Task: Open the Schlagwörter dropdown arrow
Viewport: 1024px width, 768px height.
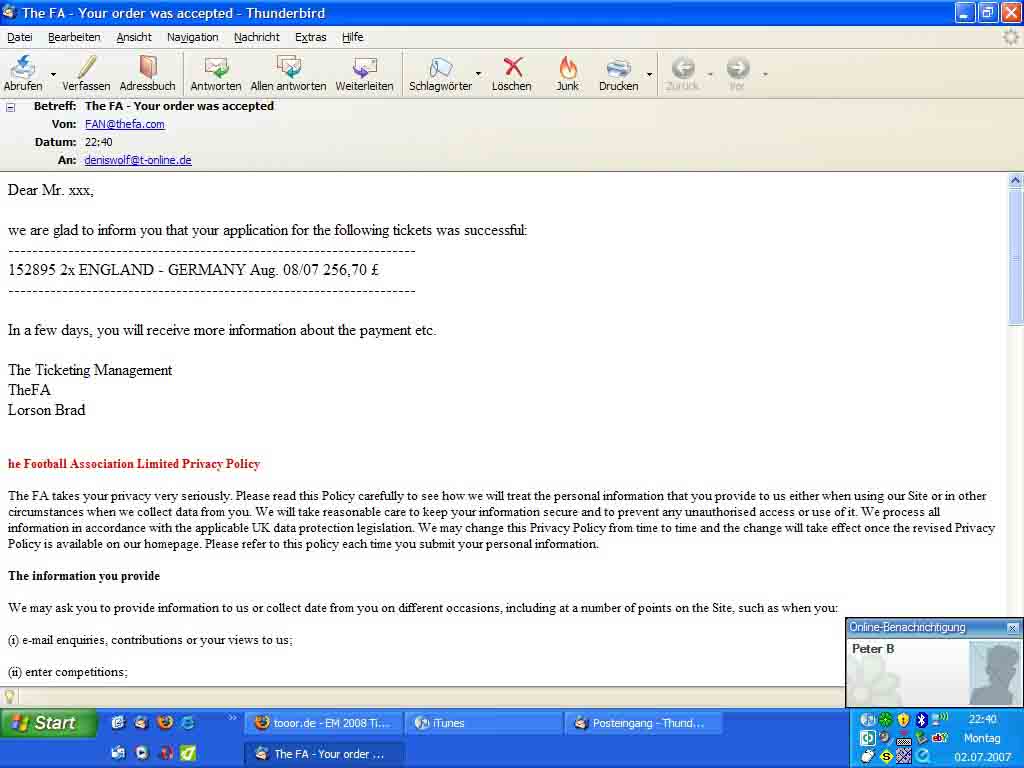Action: point(478,74)
